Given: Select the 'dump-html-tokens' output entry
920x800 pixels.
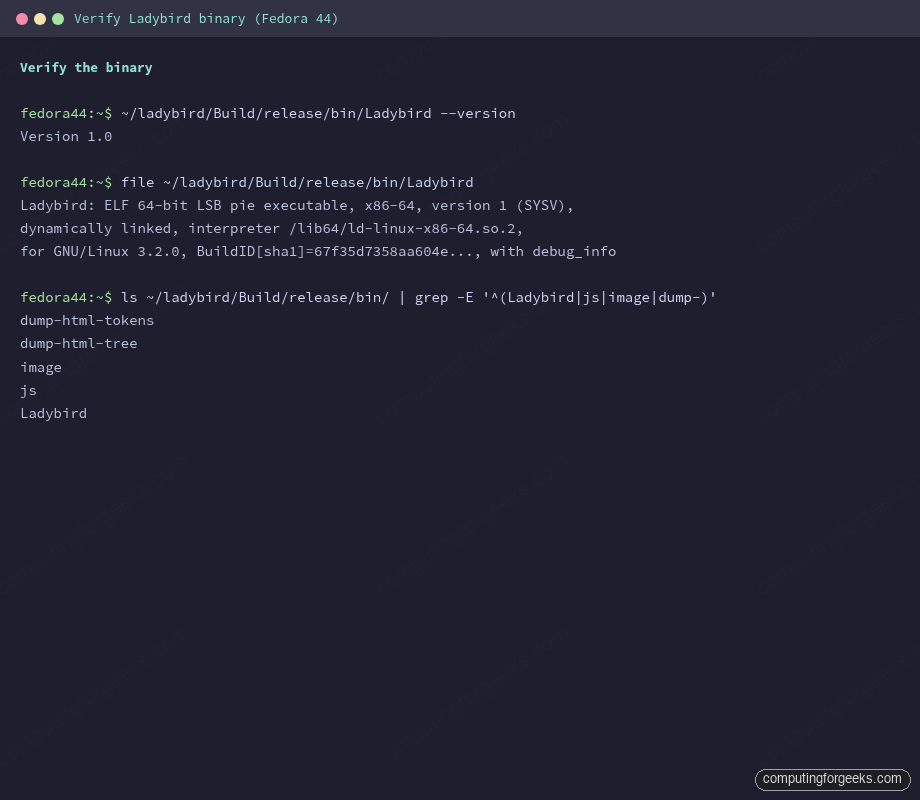Looking at the screenshot, I should tap(87, 320).
